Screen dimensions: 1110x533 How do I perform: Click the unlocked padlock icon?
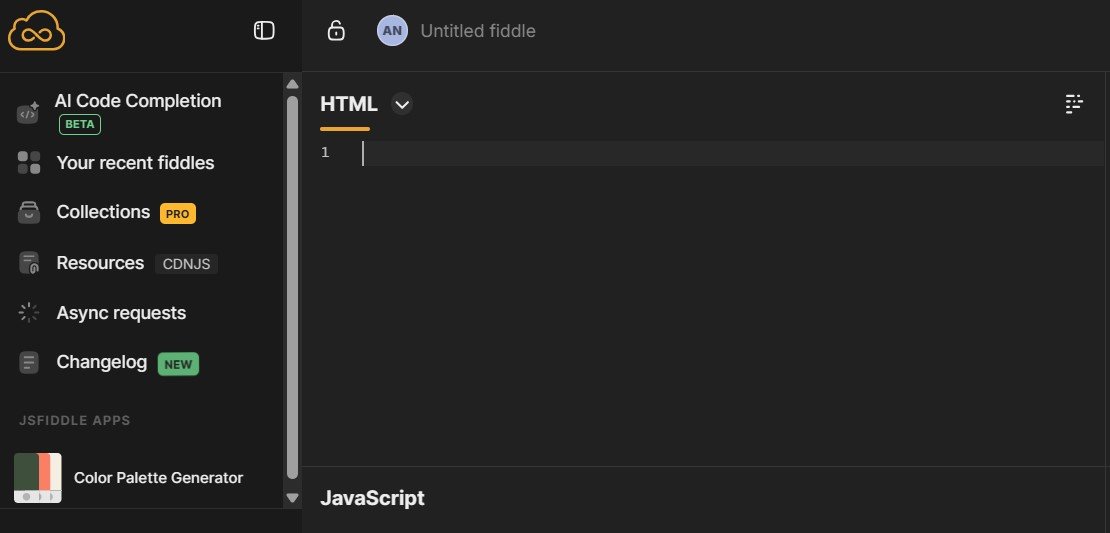[x=336, y=30]
